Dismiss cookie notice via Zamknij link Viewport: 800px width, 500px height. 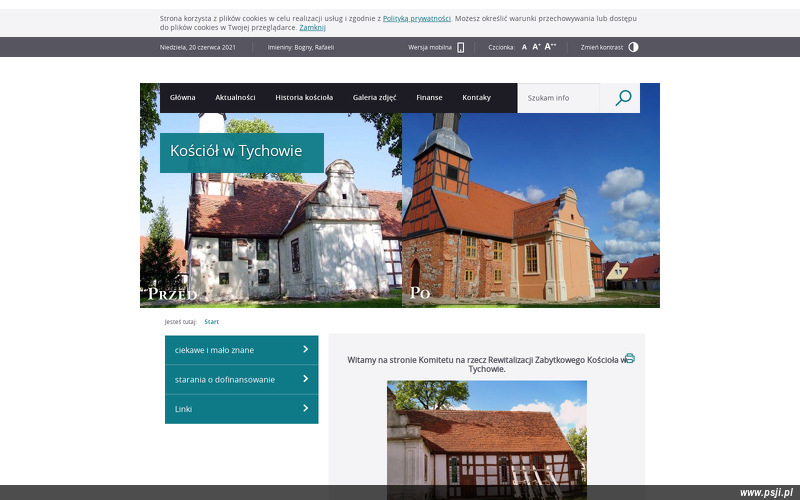coord(312,27)
